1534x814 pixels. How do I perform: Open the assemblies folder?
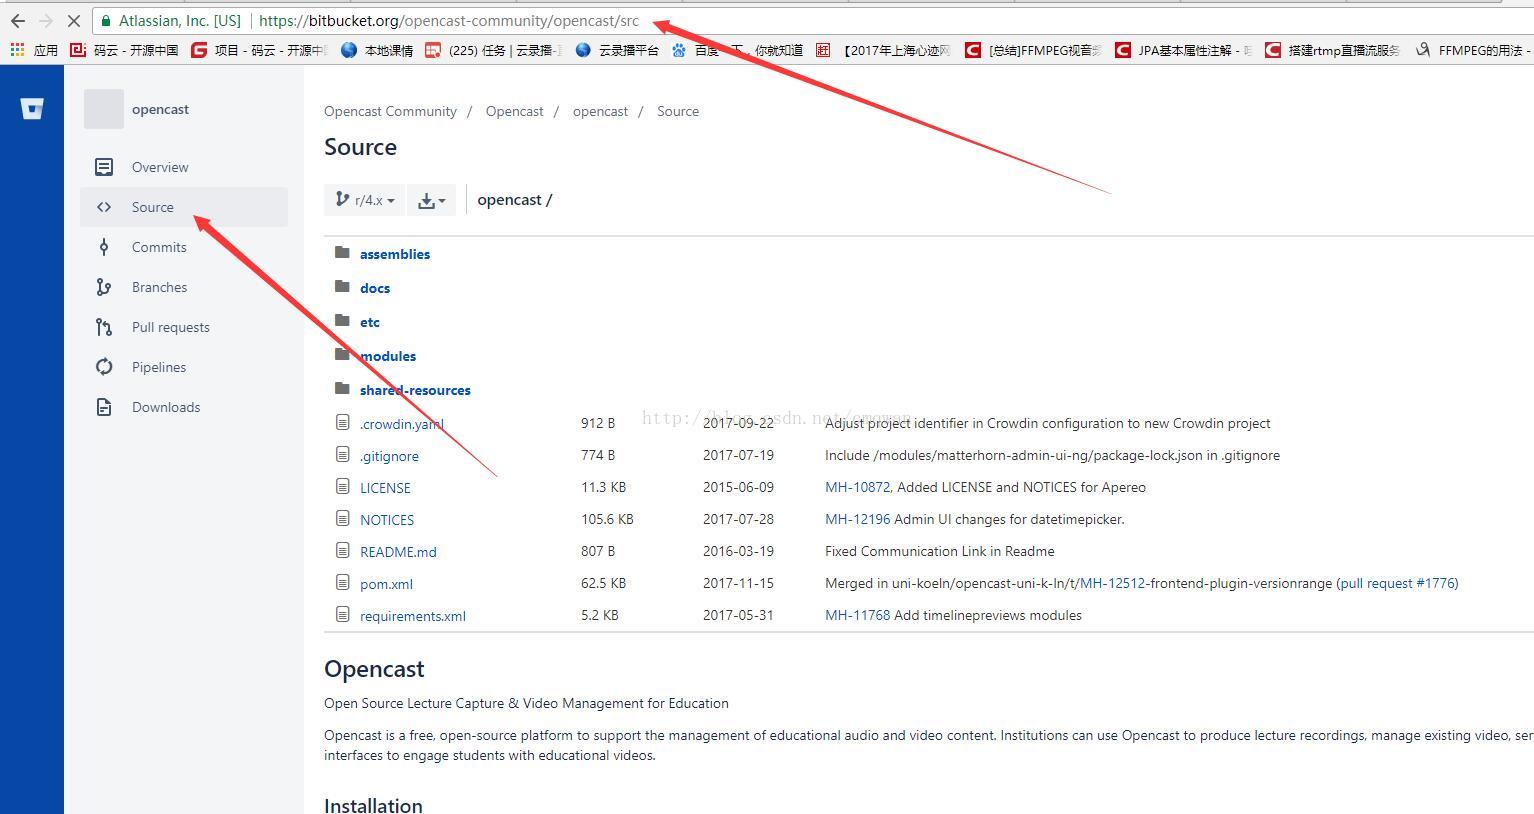point(395,254)
